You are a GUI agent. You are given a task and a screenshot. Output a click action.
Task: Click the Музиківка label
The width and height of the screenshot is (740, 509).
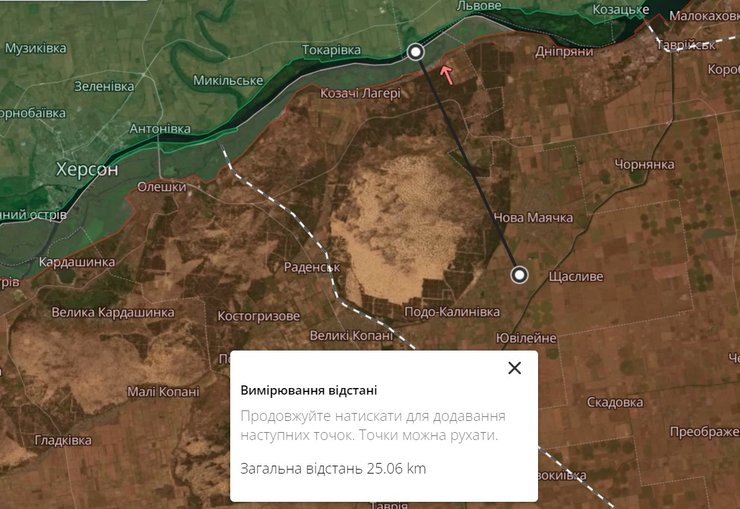35,48
